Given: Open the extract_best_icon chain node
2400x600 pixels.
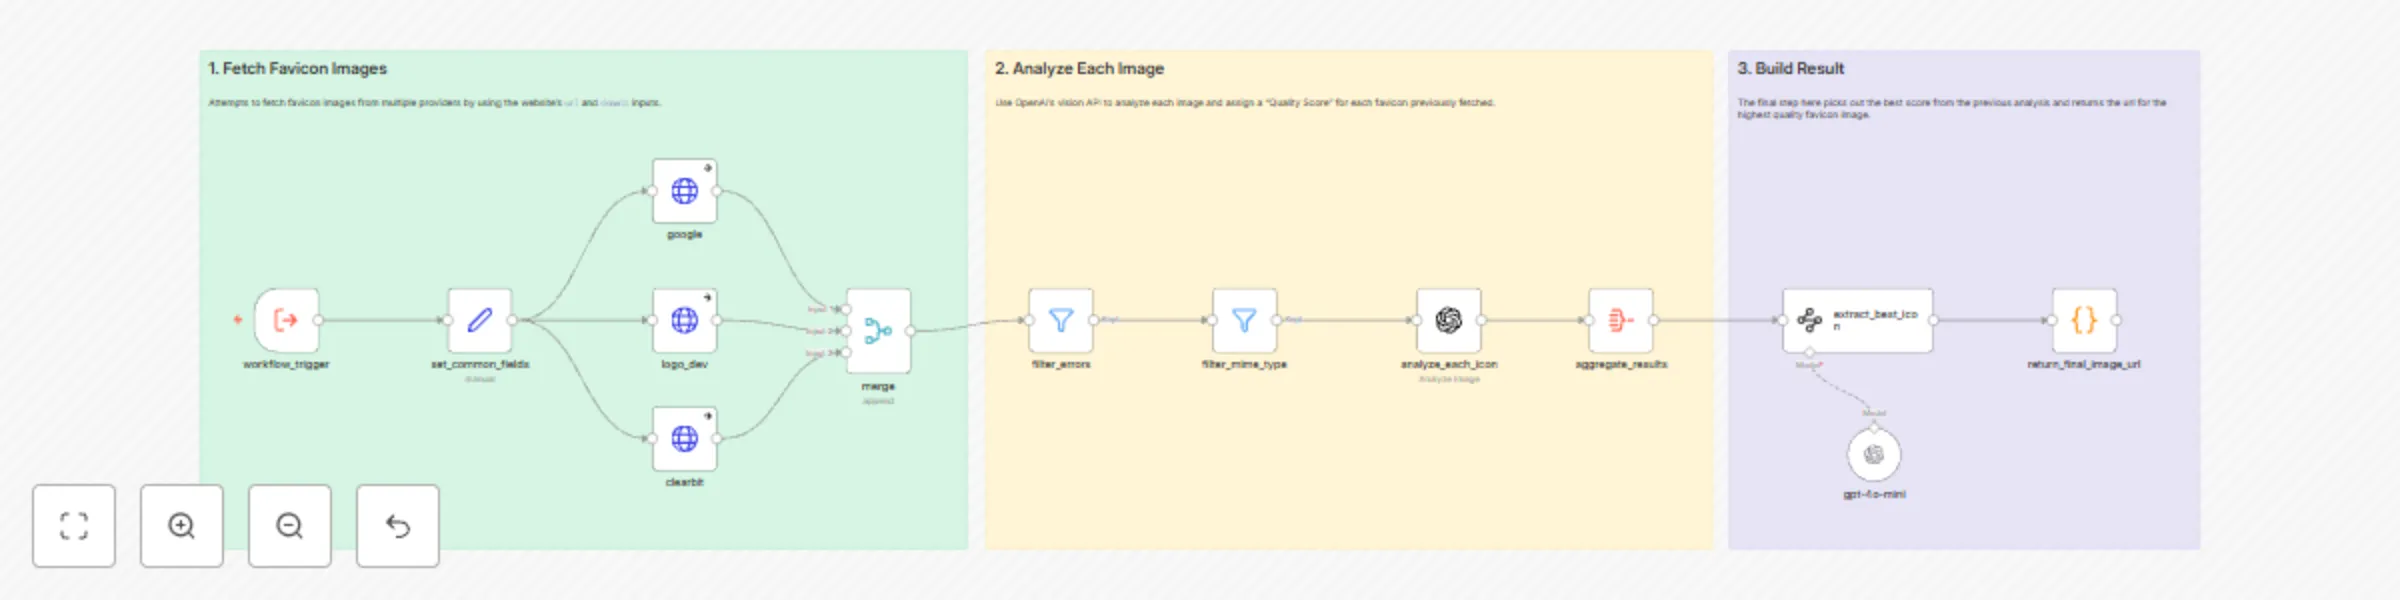Looking at the screenshot, I should point(1858,320).
